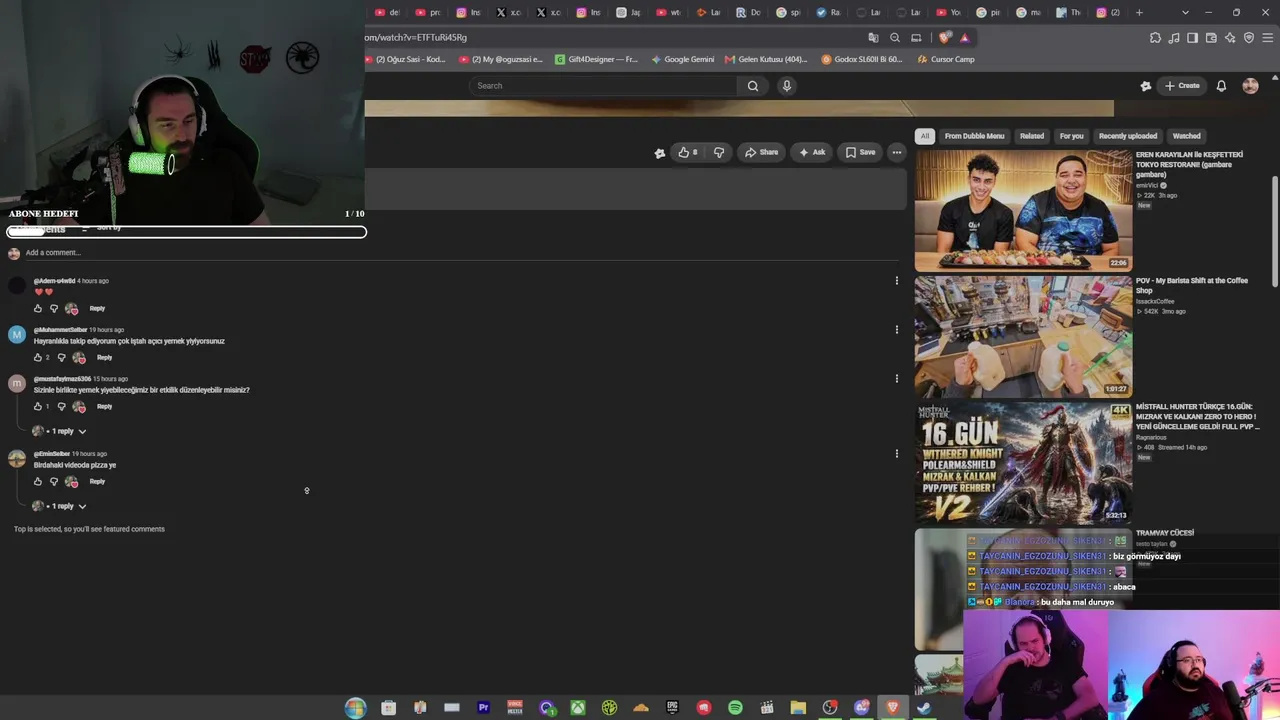Image resolution: width=1280 pixels, height=720 pixels.
Task: Open the Gelen Kutusu Gmail bookmark
Action: pyautogui.click(x=766, y=59)
